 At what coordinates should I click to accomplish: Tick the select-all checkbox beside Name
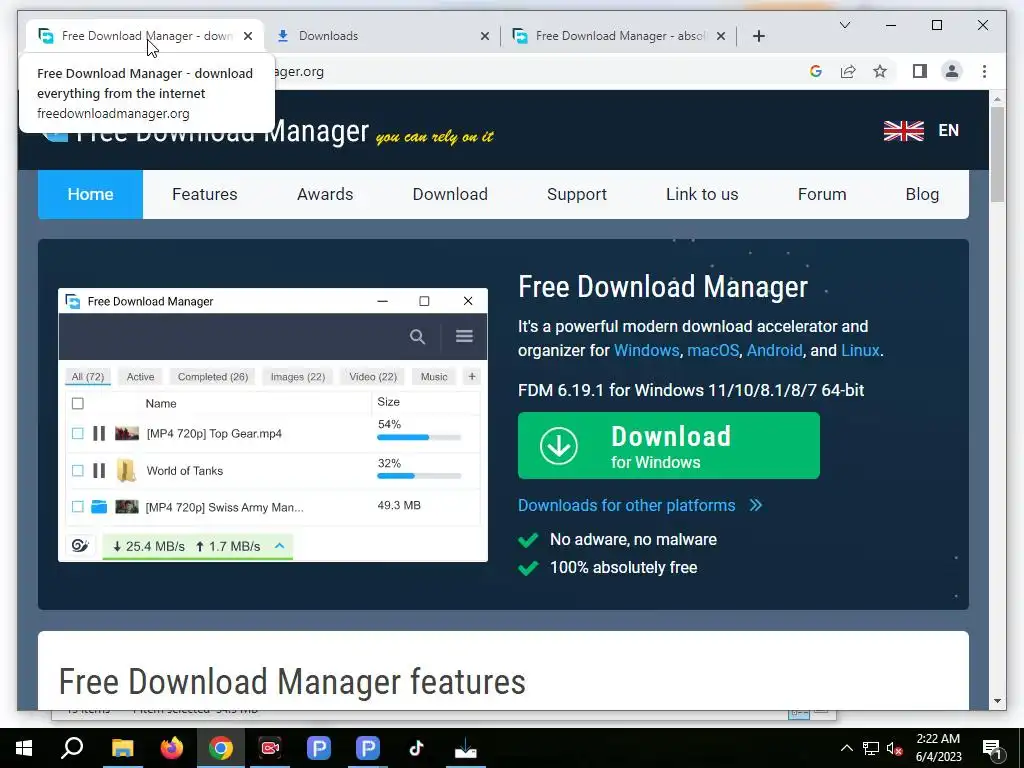coord(78,404)
